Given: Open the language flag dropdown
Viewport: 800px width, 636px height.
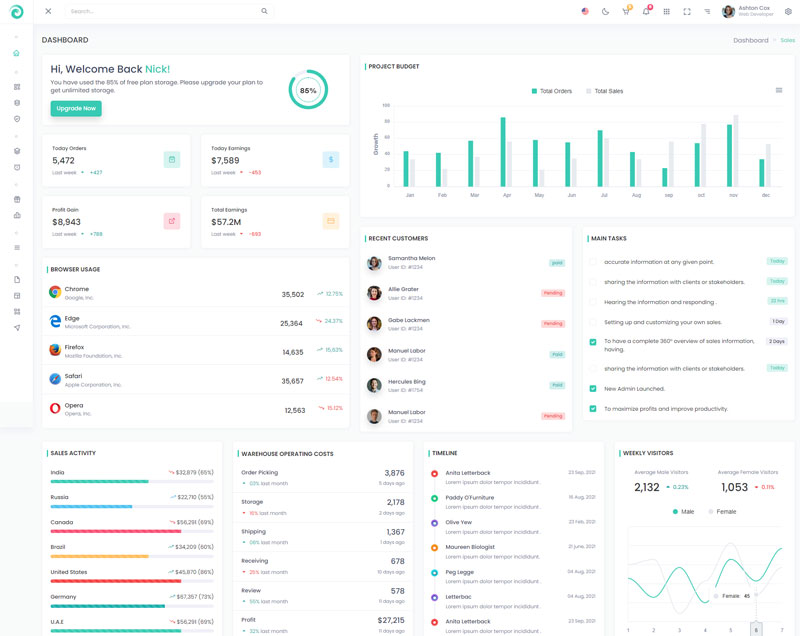Looking at the screenshot, I should pos(585,11).
